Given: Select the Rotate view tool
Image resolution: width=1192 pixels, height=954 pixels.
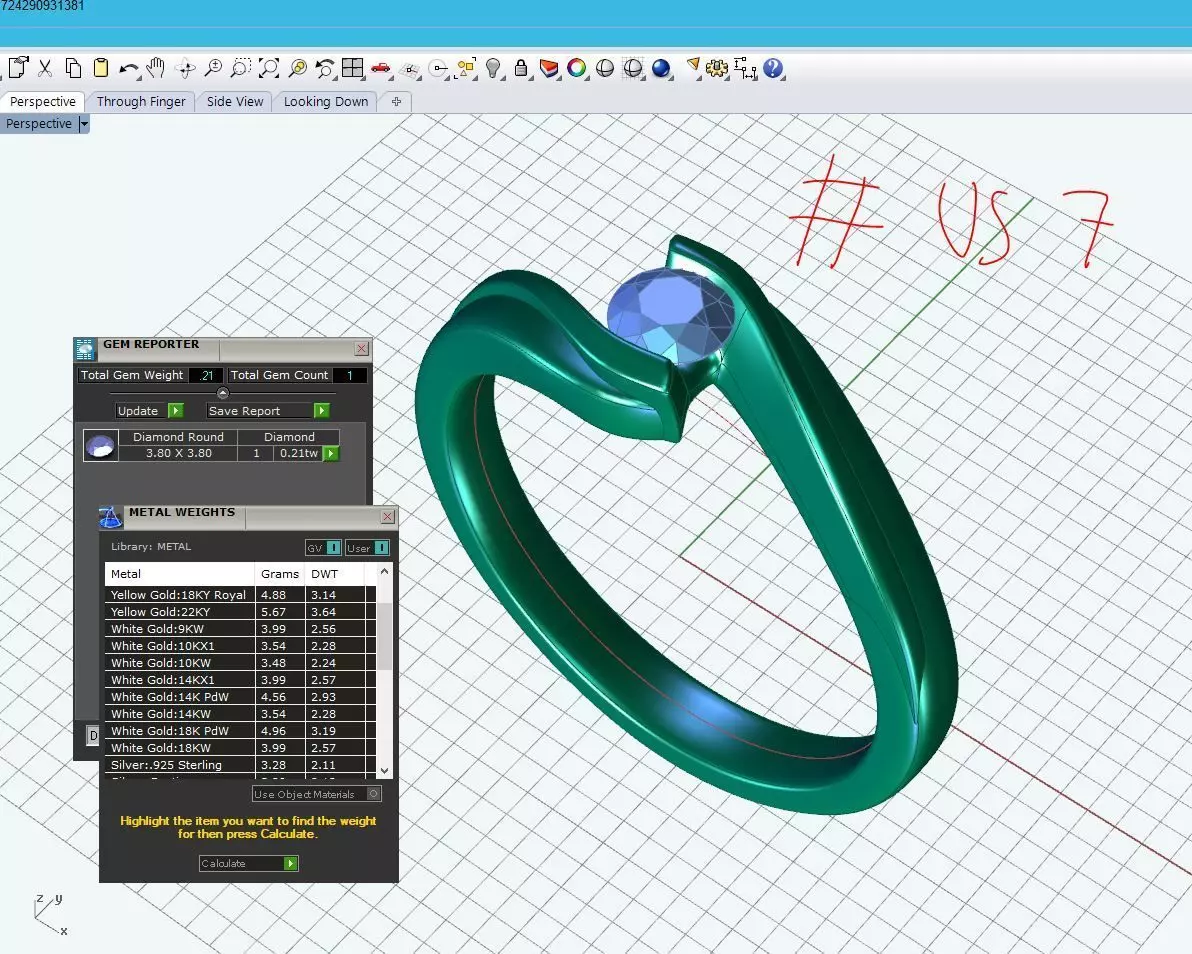Looking at the screenshot, I should tap(185, 69).
